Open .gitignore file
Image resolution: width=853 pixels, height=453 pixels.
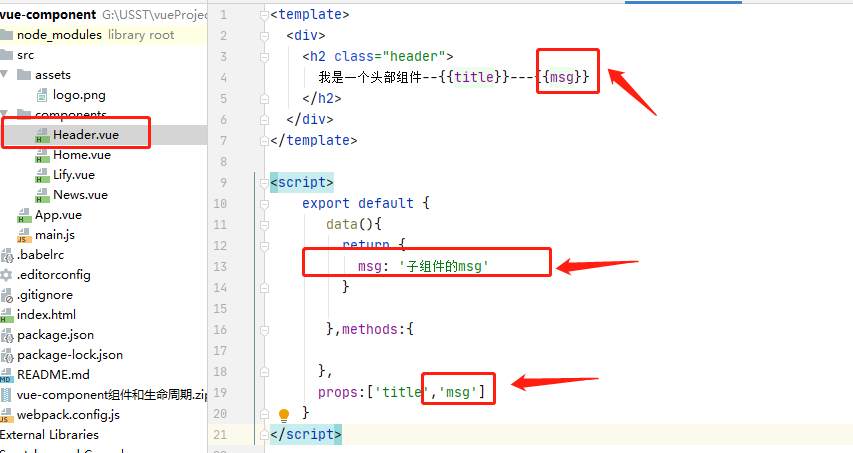(x=45, y=295)
